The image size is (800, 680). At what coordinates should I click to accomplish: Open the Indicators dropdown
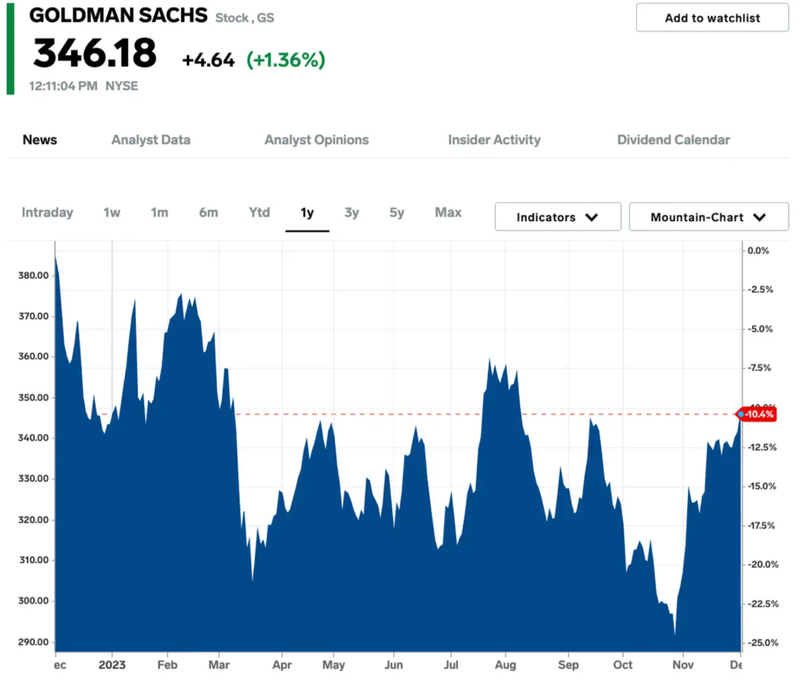coord(558,217)
